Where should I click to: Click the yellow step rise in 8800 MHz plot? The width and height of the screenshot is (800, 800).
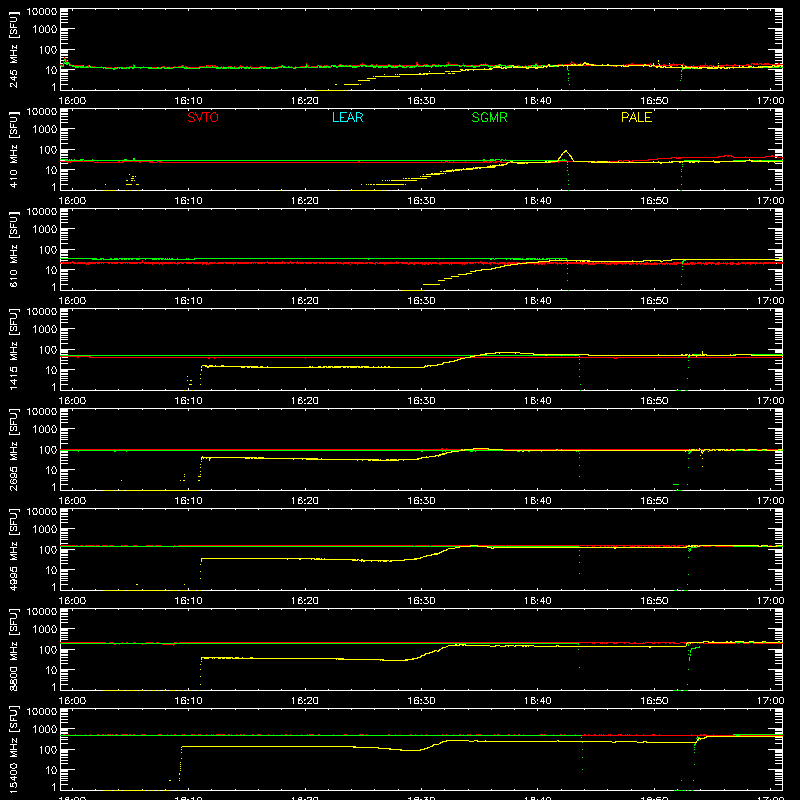coord(201,671)
